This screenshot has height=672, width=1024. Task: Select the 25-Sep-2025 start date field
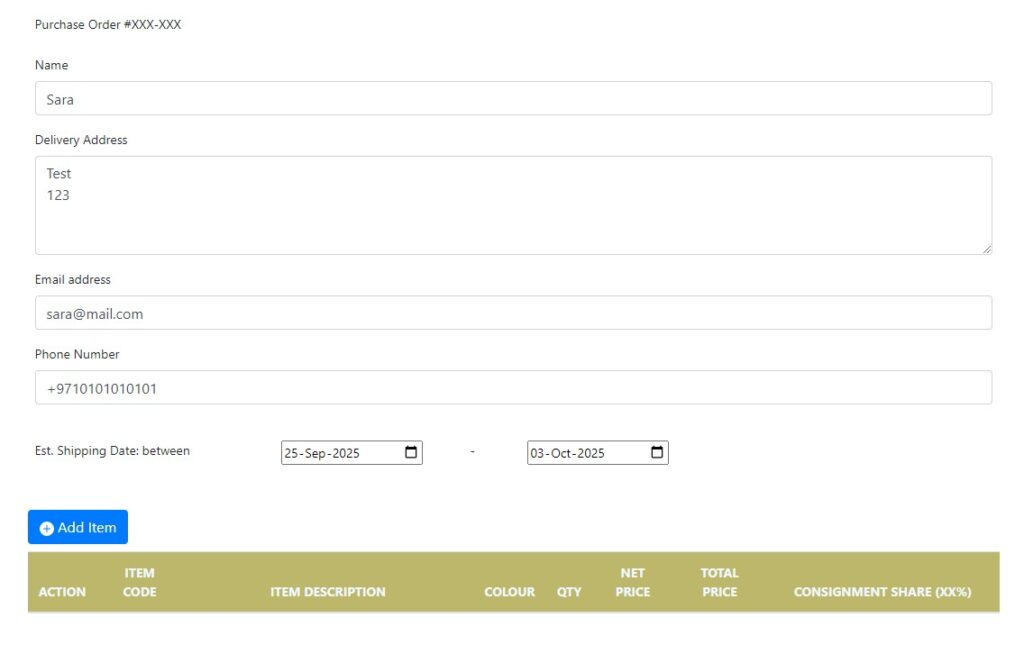(x=340, y=453)
